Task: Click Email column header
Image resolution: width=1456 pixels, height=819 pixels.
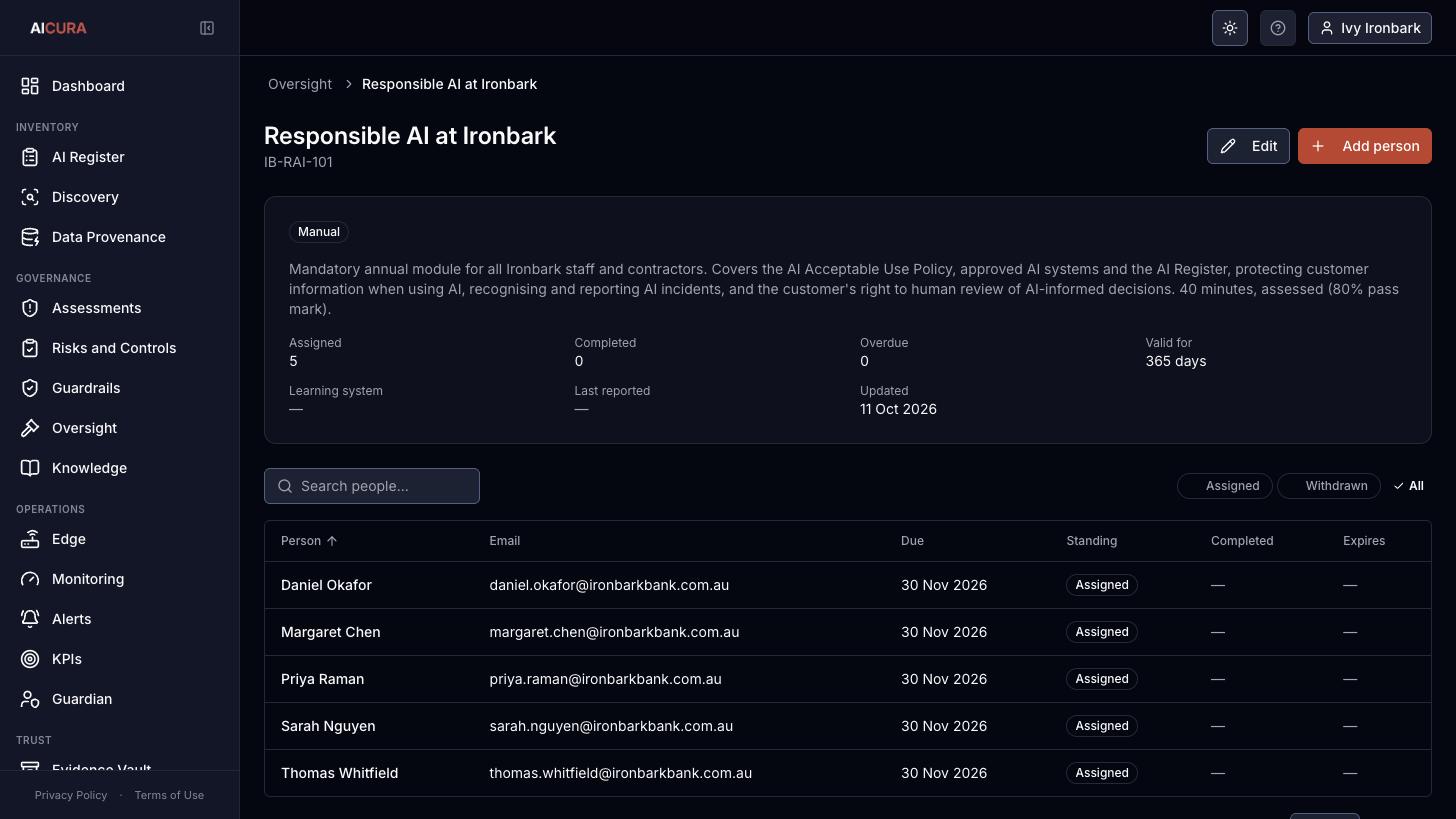Action: (505, 541)
